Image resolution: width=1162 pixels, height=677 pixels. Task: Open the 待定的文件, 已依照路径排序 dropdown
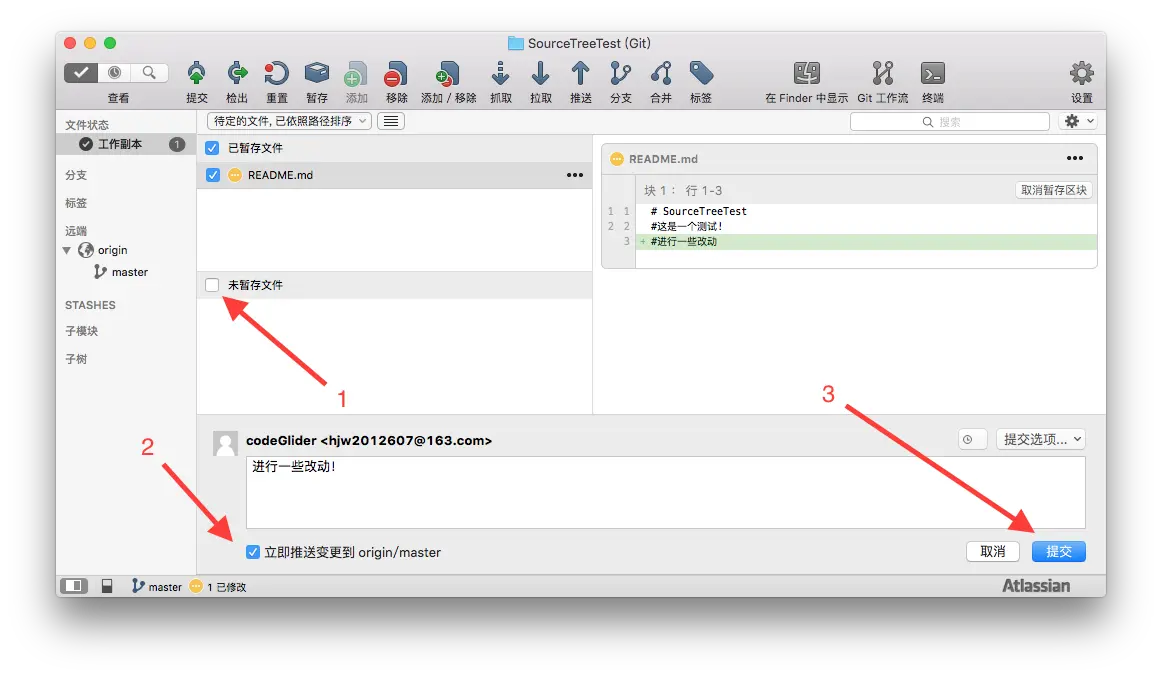(x=288, y=121)
